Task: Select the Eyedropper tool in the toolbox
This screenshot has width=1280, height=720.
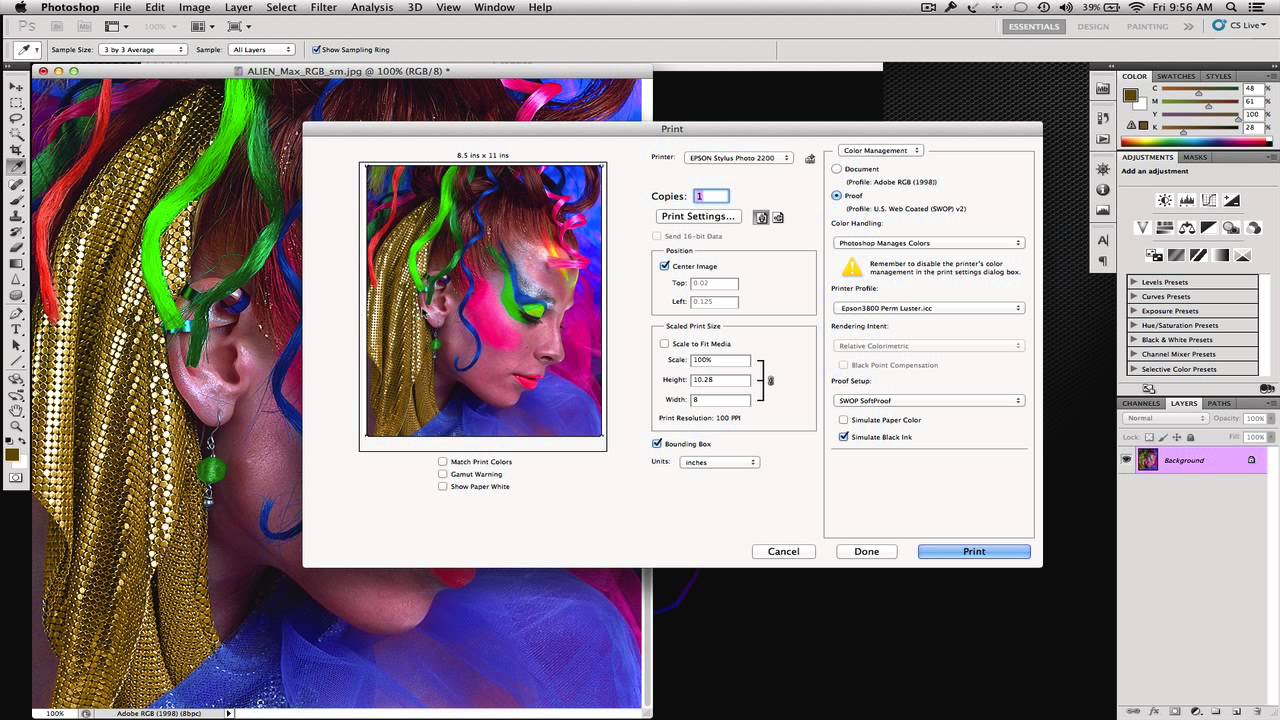Action: click(16, 167)
